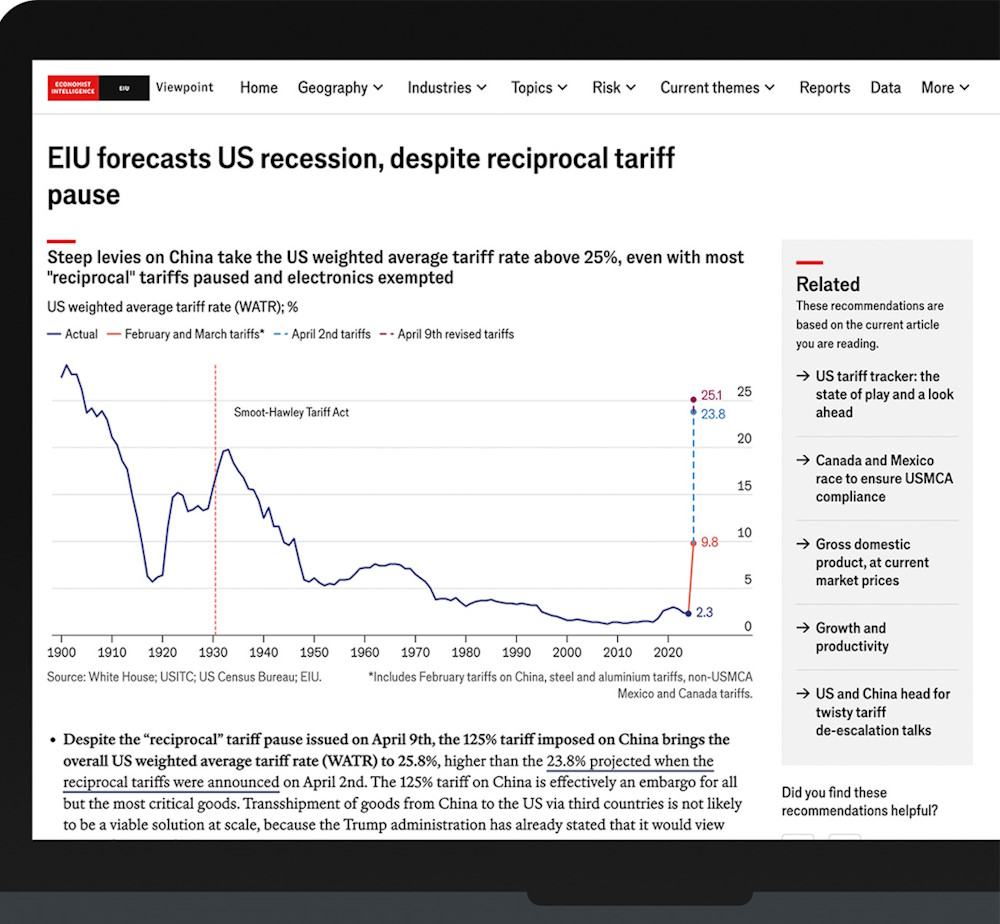This screenshot has height=924, width=1000.
Task: Click the chart footnote about February tariffs
Action: coord(561,686)
